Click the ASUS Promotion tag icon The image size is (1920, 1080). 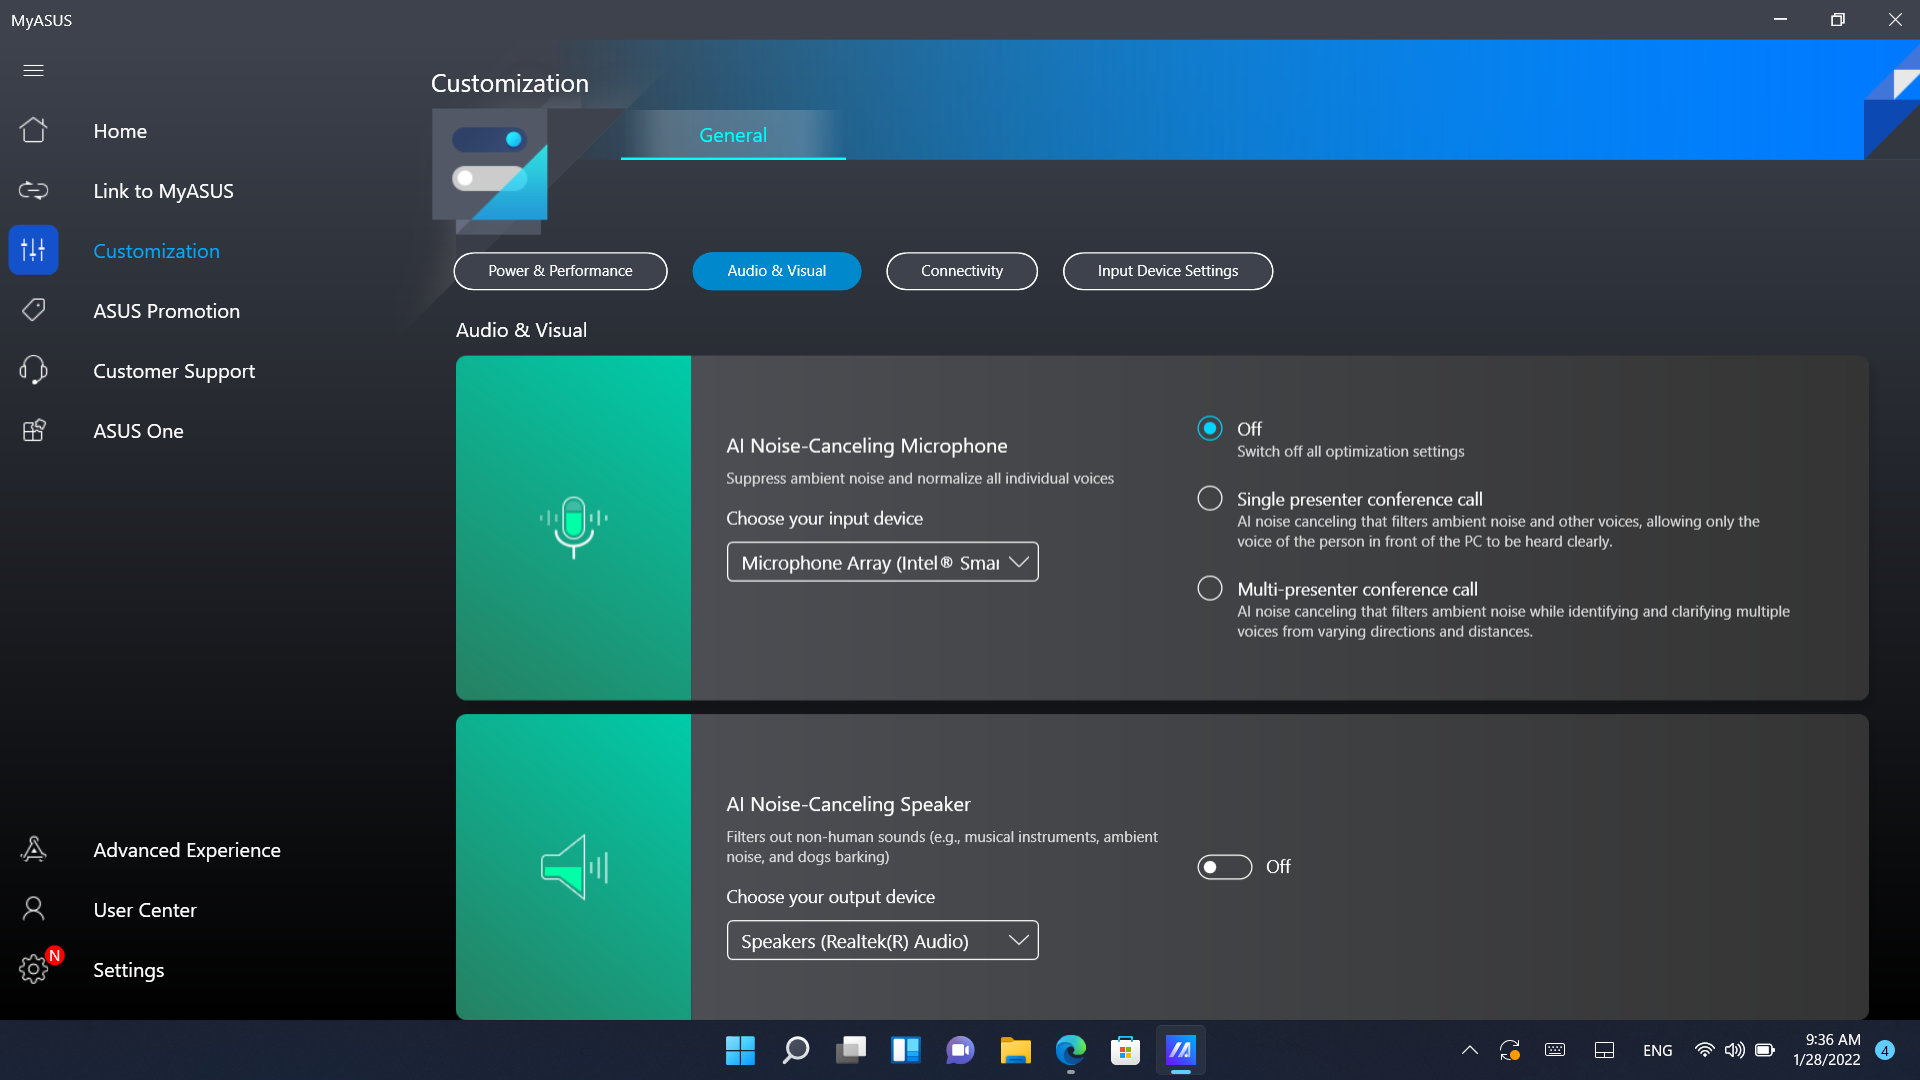tap(33, 310)
